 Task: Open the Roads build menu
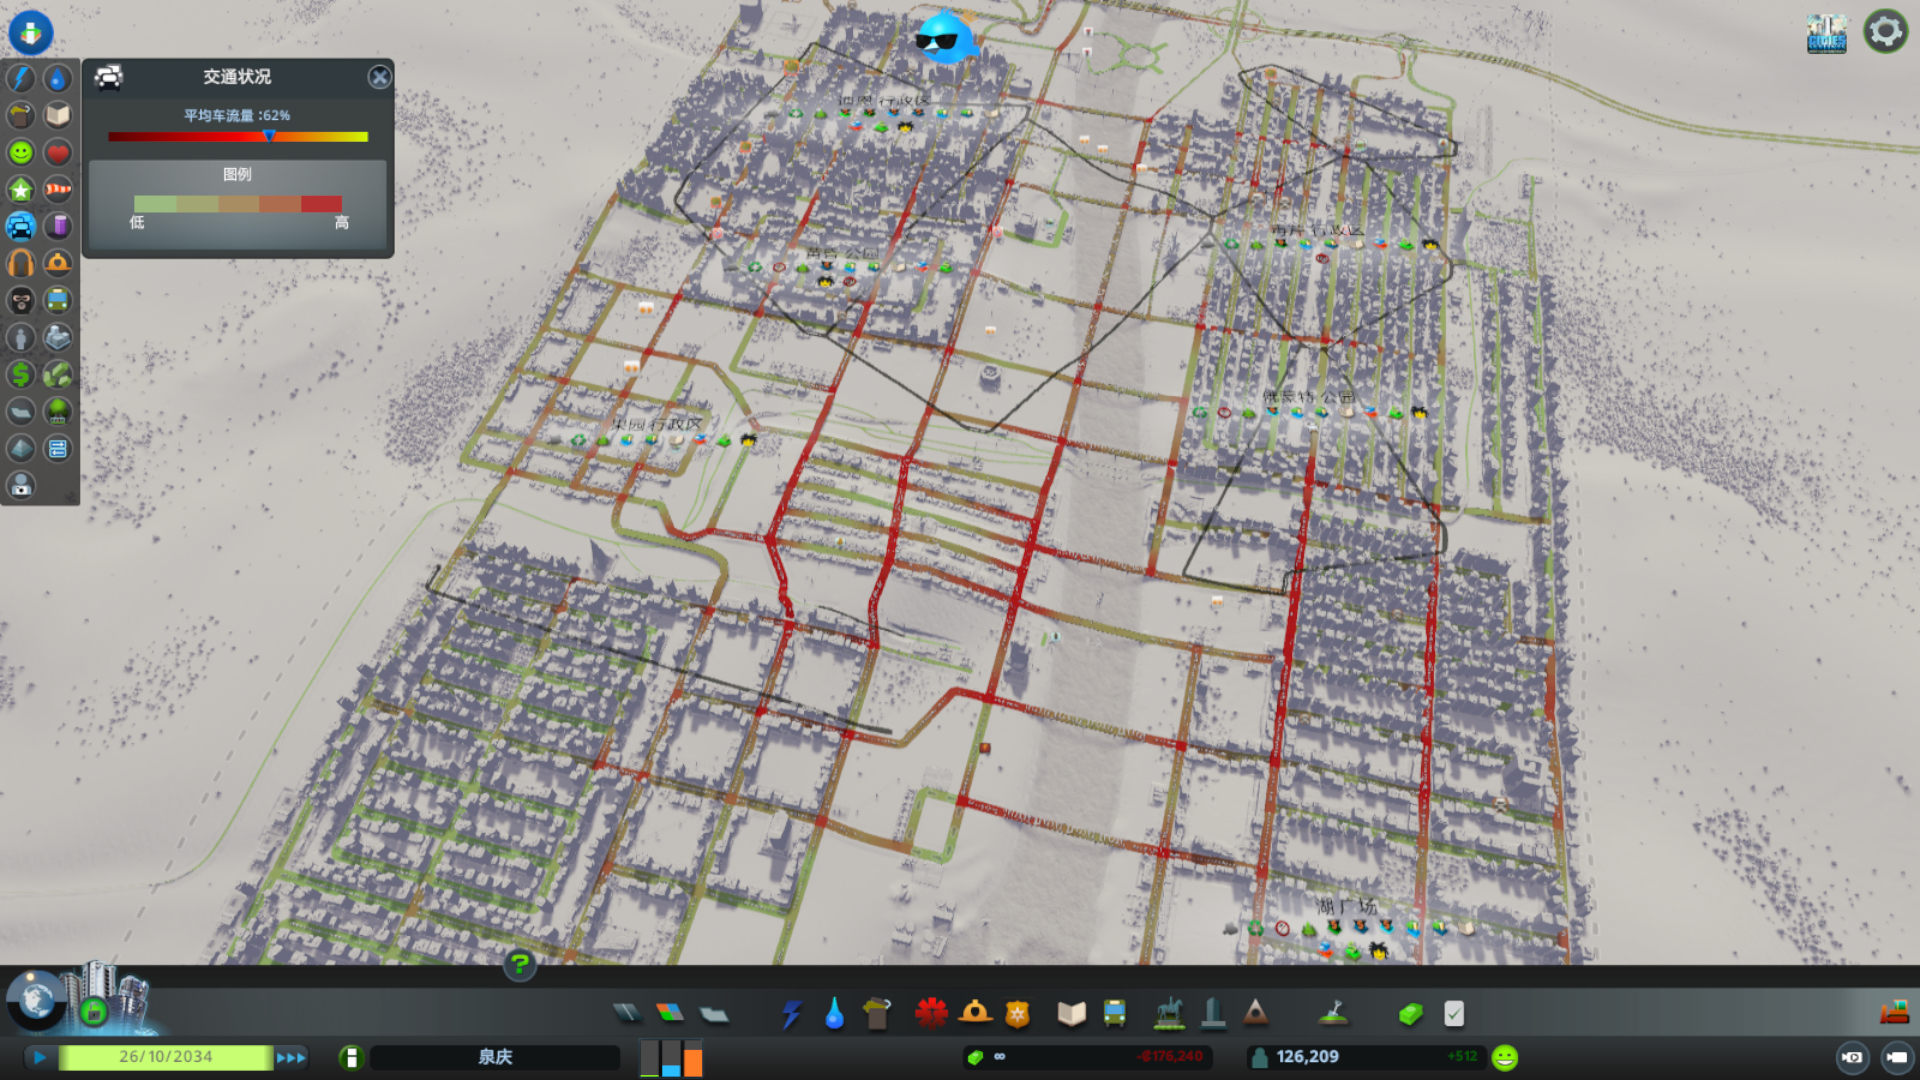627,1014
